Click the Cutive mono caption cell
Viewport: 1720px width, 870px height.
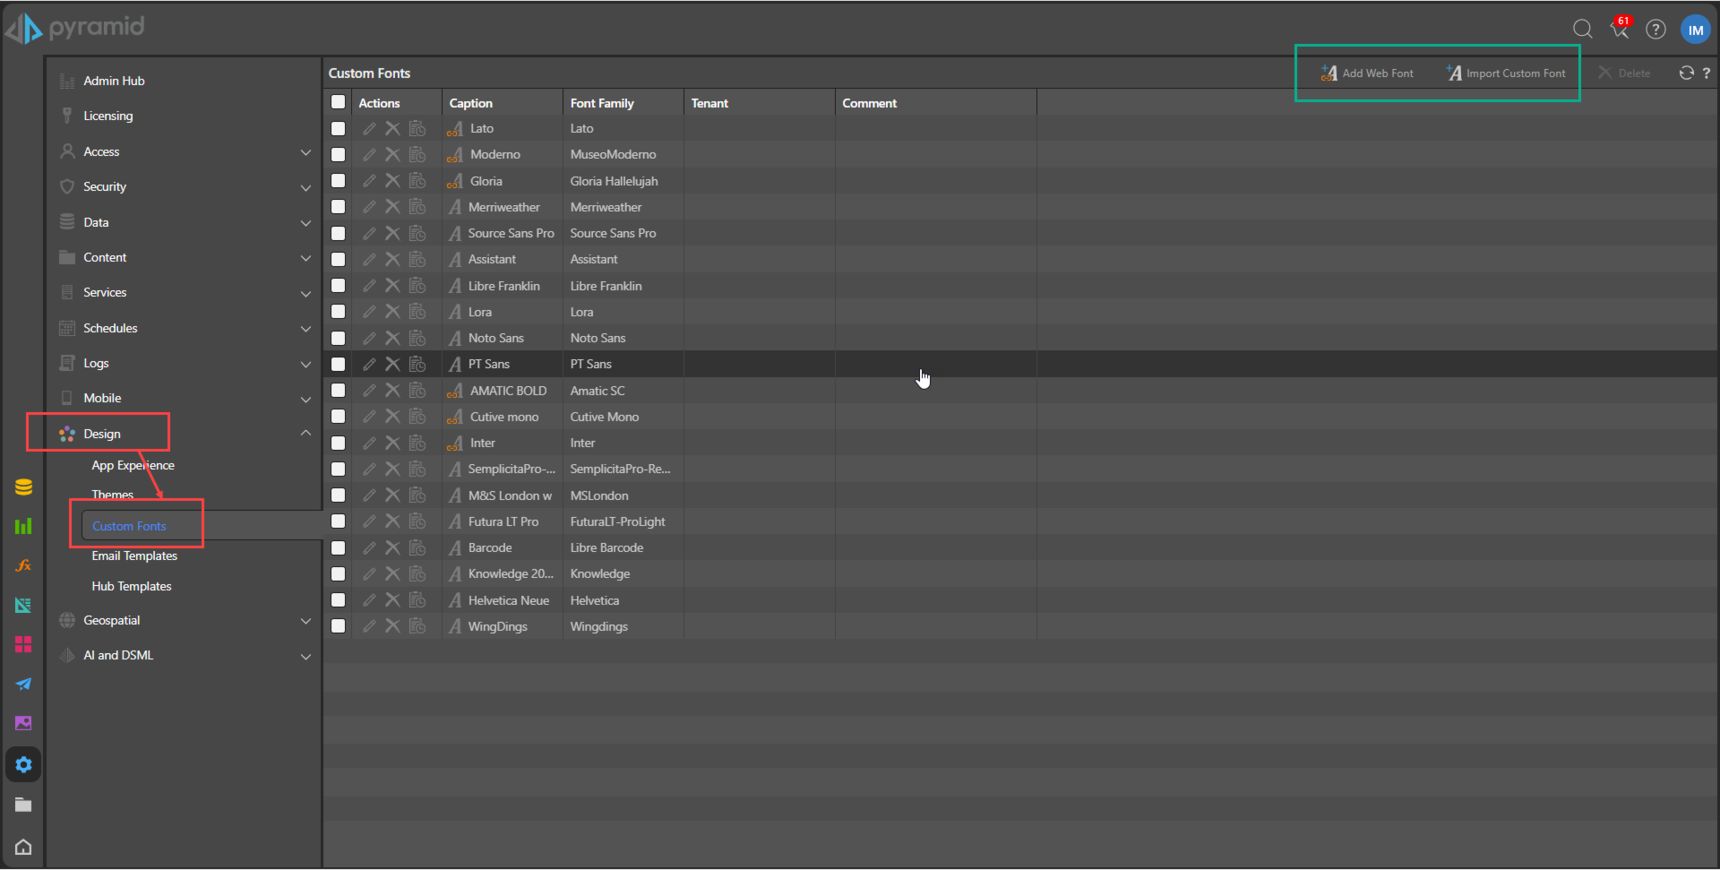504,417
